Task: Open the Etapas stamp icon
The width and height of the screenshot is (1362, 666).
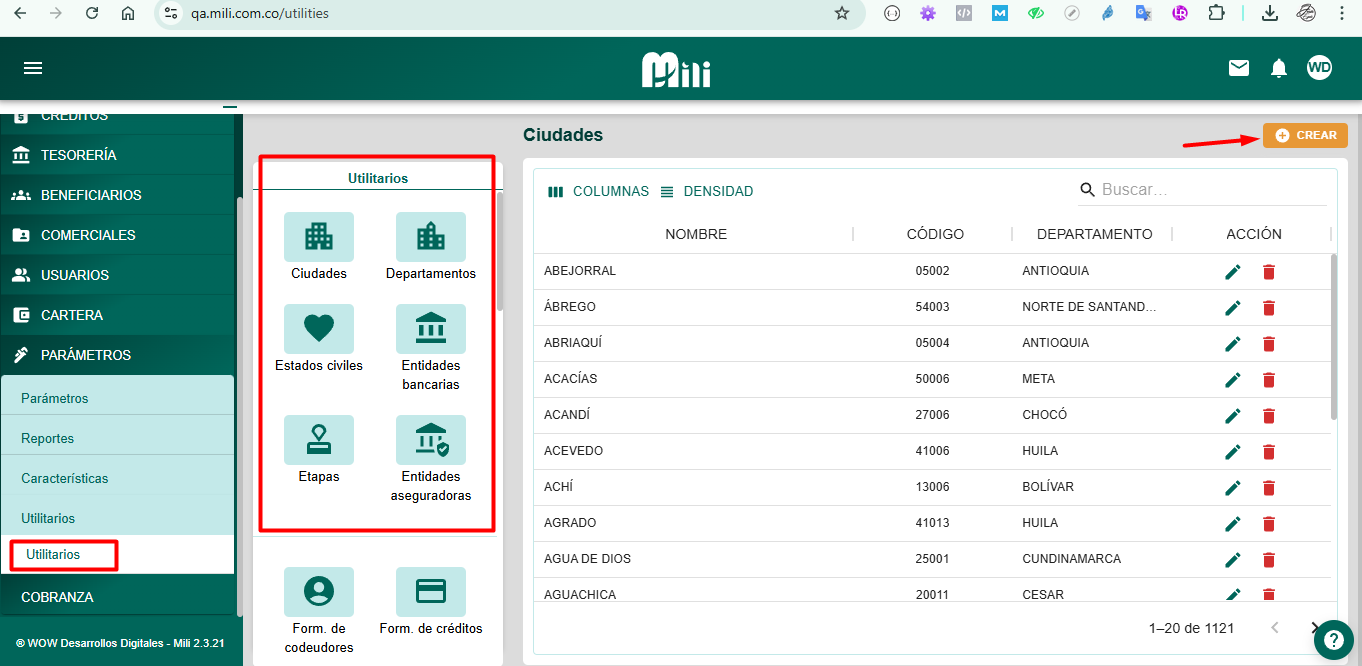Action: 319,440
